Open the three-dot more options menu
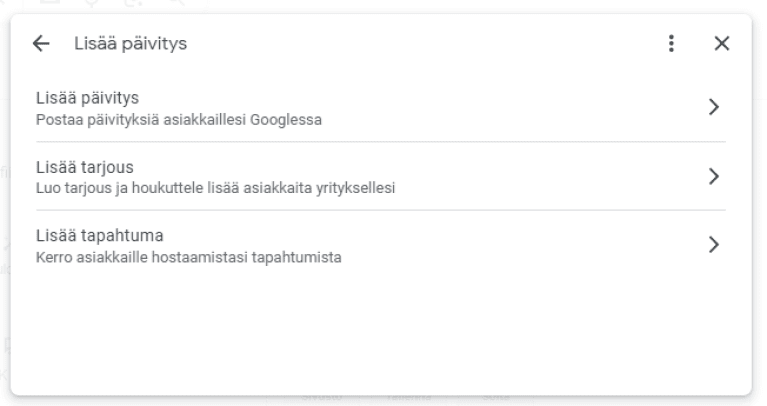The image size is (767, 406). click(x=672, y=44)
